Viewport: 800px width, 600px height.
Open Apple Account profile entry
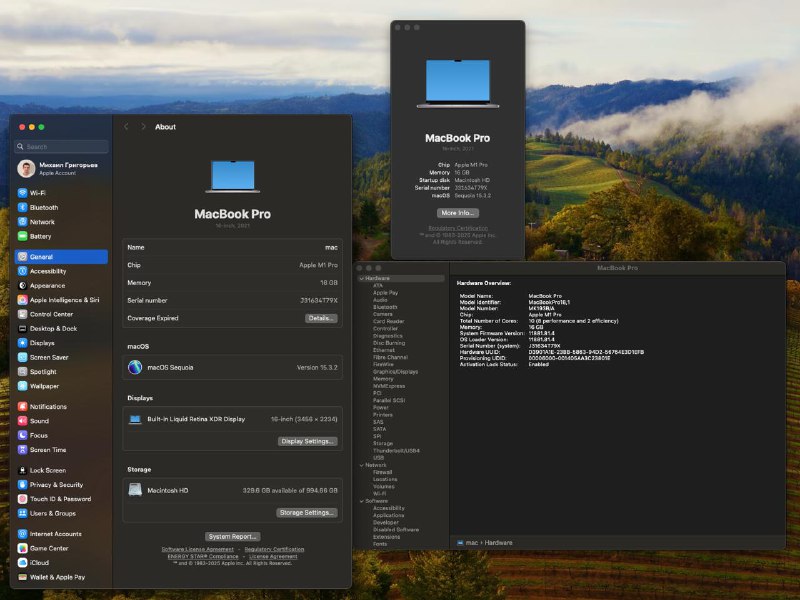pyautogui.click(x=61, y=168)
